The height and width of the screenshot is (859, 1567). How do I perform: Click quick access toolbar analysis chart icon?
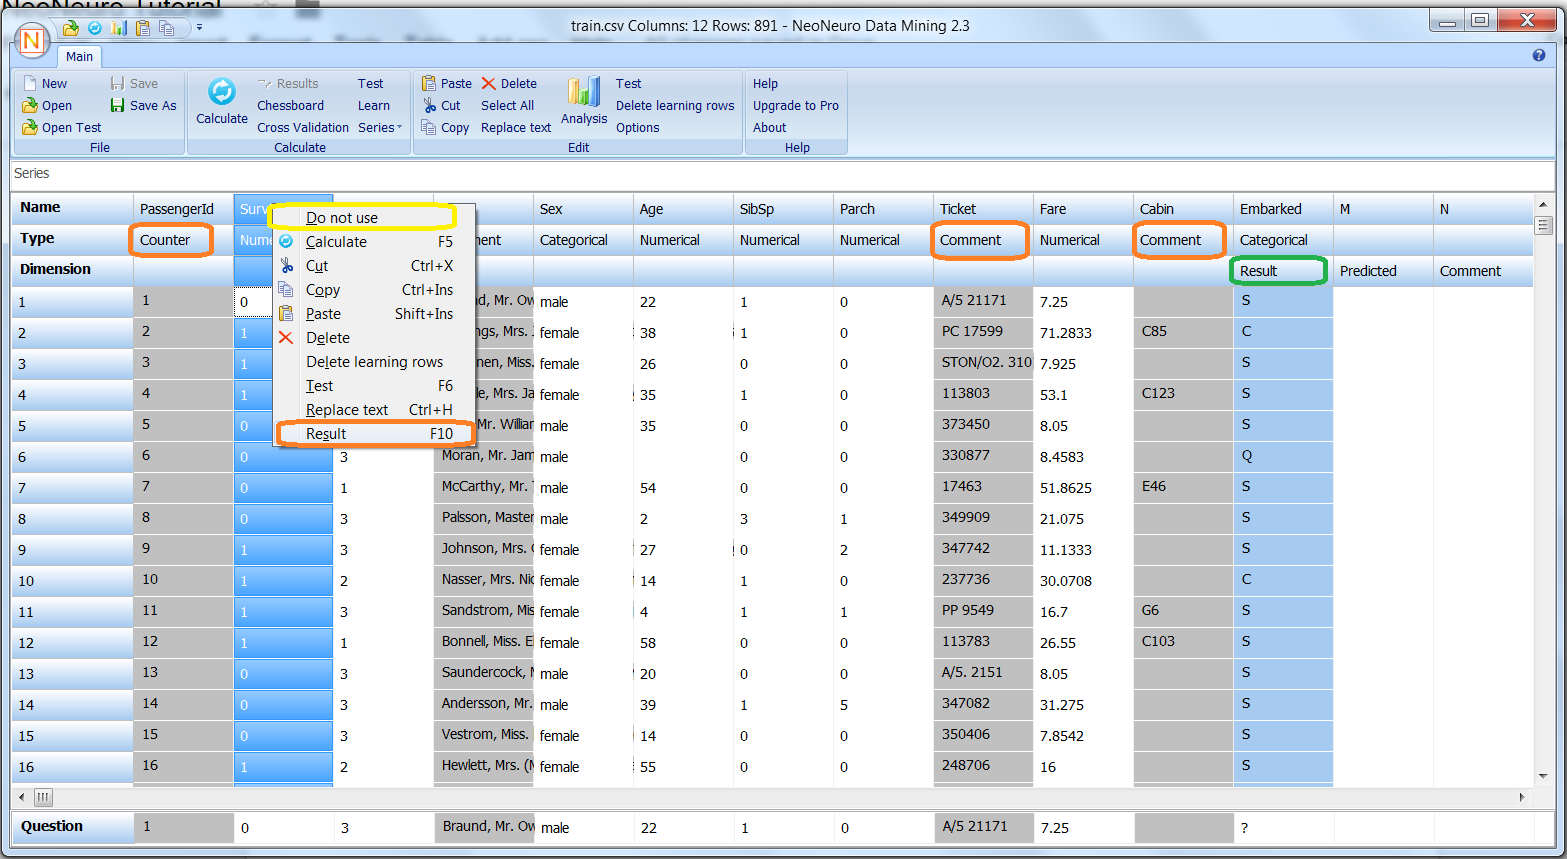118,28
